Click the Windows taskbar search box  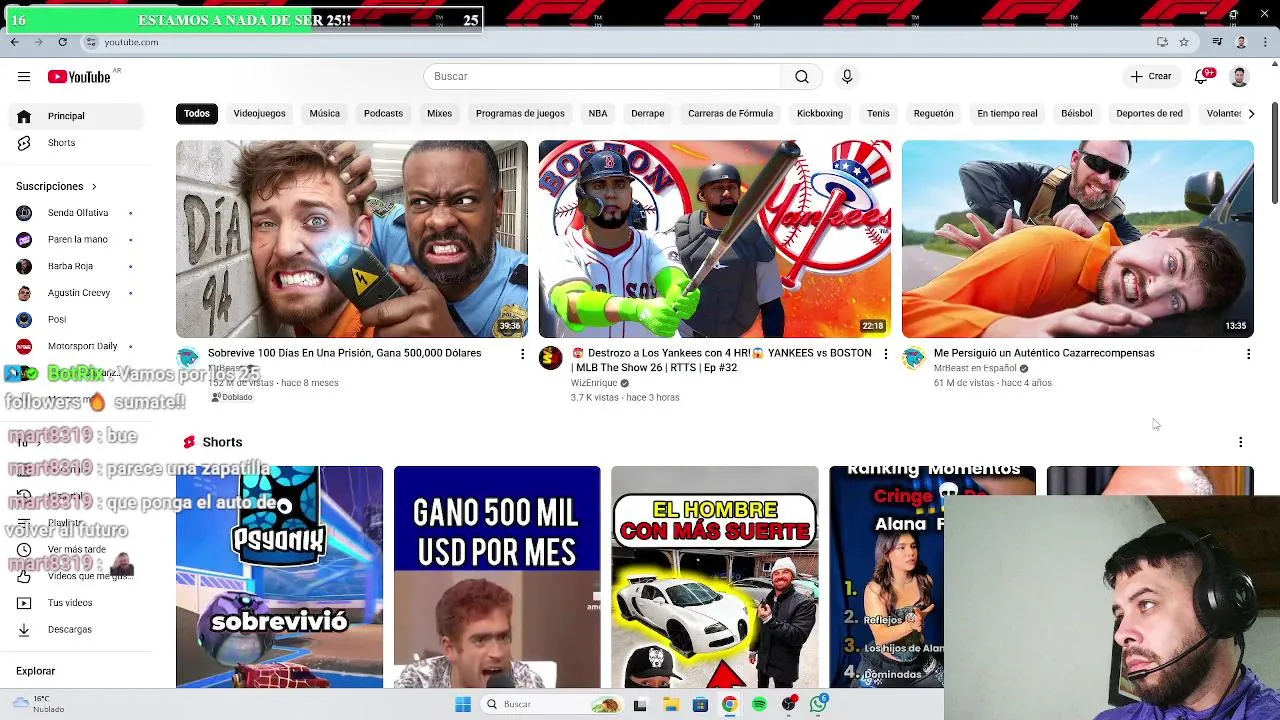tap(550, 705)
